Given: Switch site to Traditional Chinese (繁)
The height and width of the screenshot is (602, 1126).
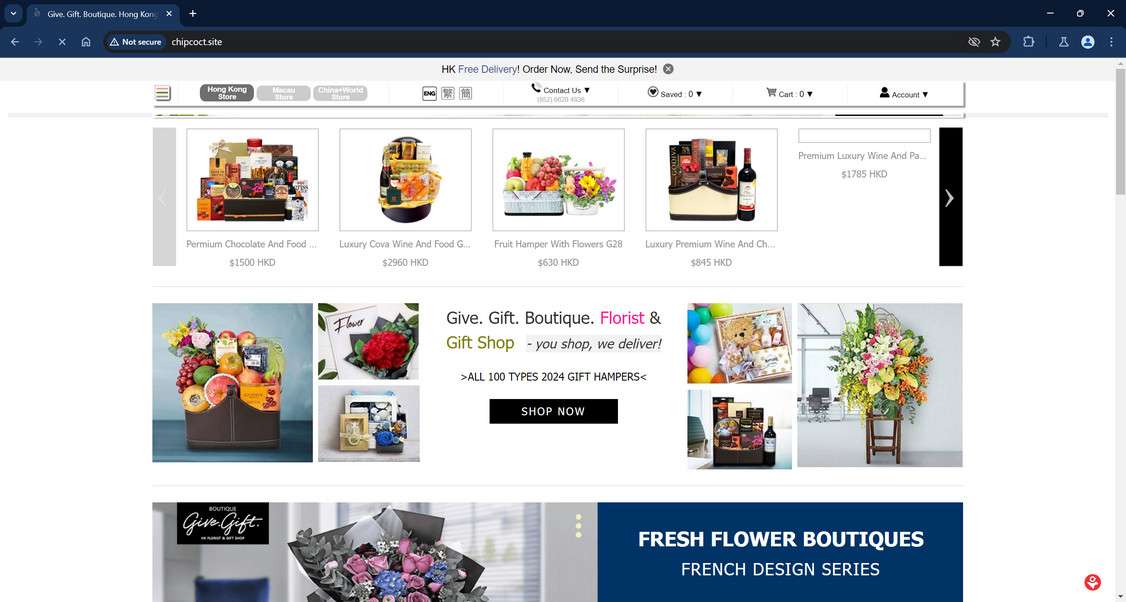Looking at the screenshot, I should 447,92.
